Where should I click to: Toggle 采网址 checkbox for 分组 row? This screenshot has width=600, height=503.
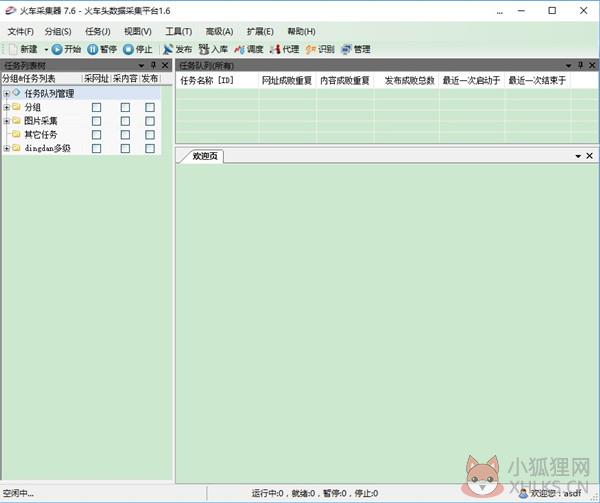[x=96, y=107]
